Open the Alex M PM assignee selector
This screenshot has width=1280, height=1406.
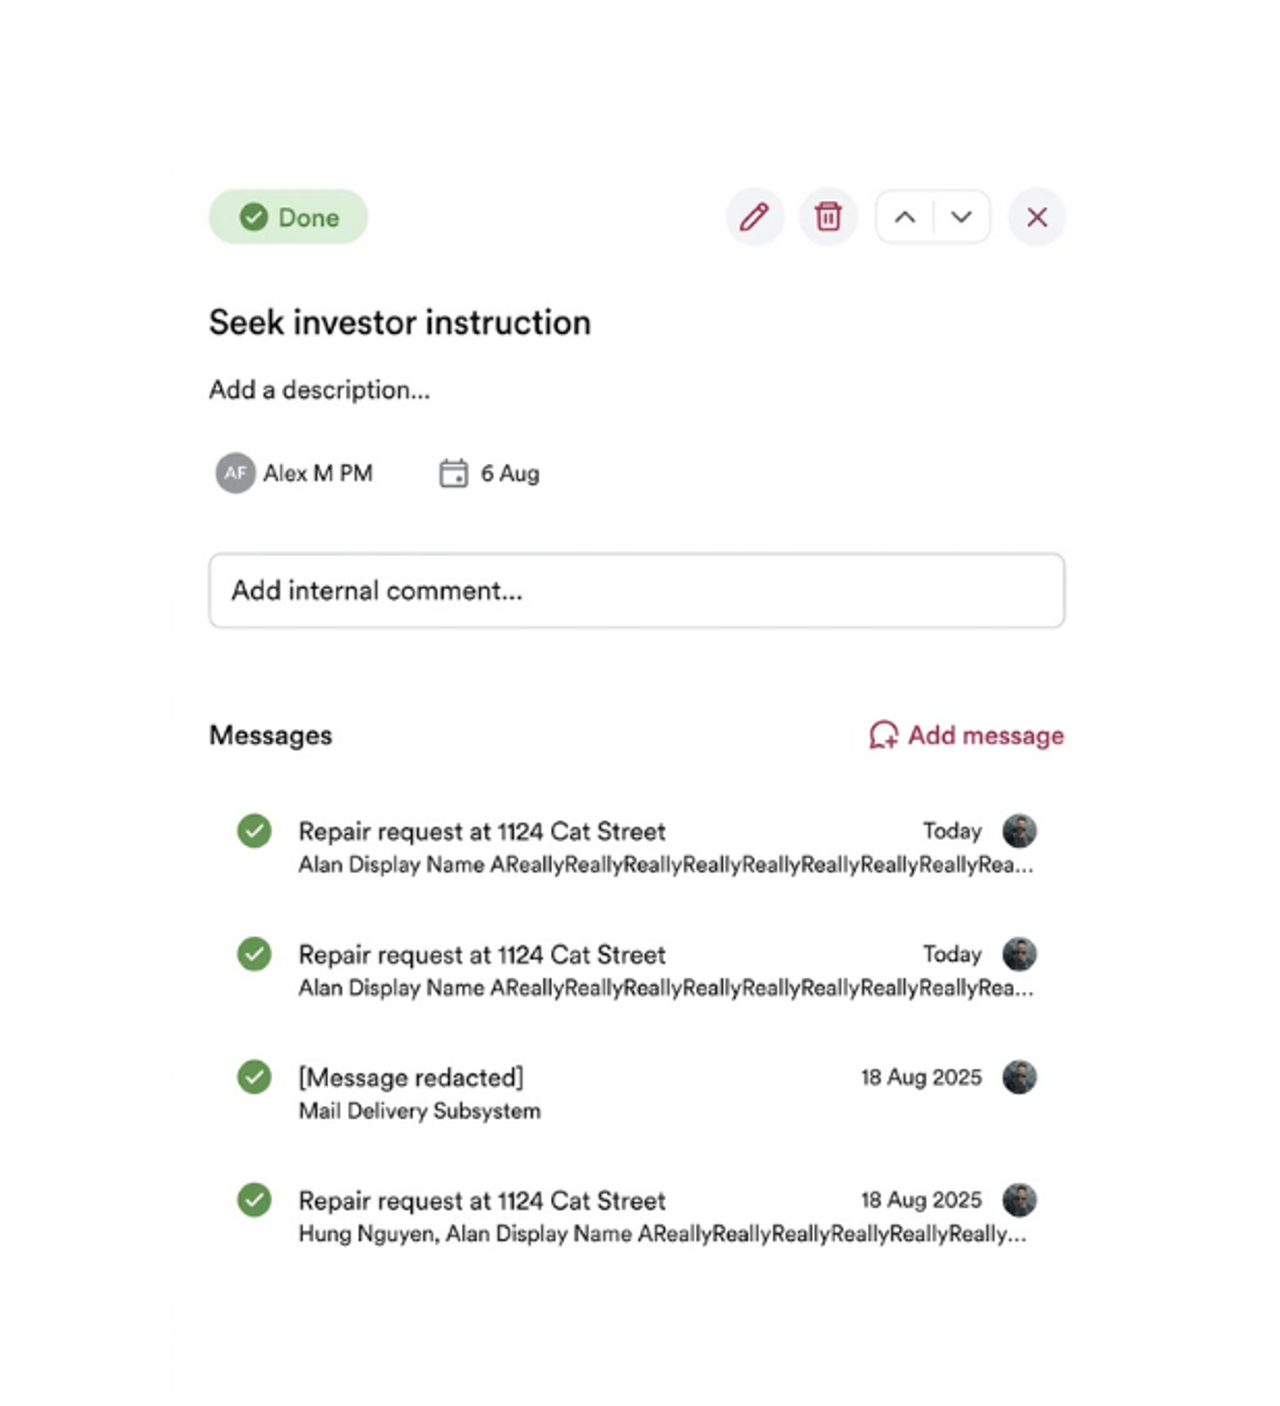tap(294, 473)
